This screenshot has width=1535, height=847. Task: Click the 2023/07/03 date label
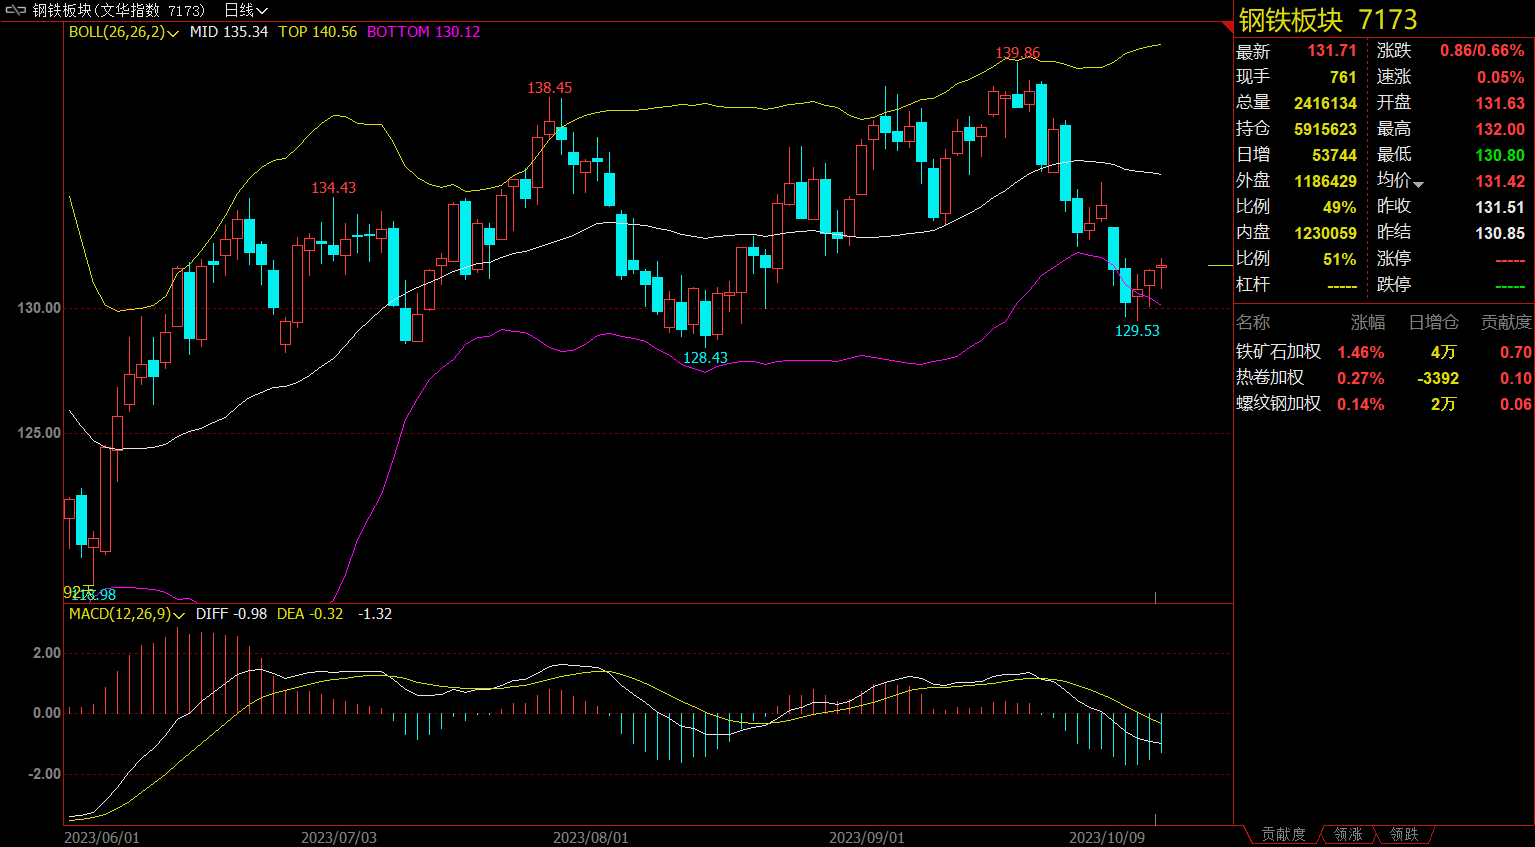(339, 837)
